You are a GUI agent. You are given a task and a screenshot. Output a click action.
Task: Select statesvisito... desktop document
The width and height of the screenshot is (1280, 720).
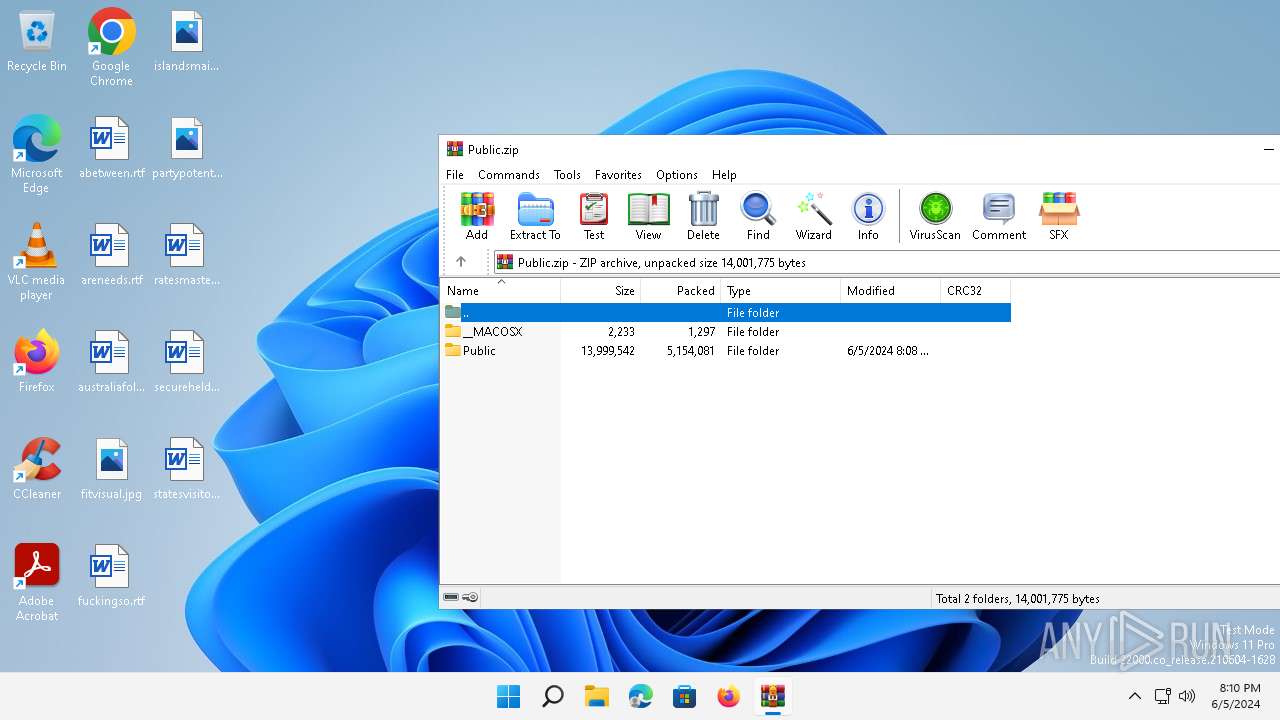(186, 470)
